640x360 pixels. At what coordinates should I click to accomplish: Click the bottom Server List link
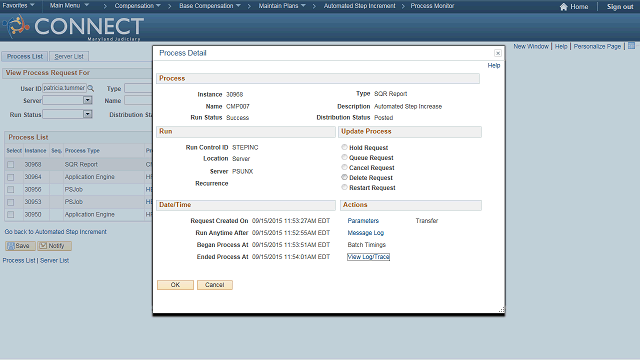click(x=54, y=260)
